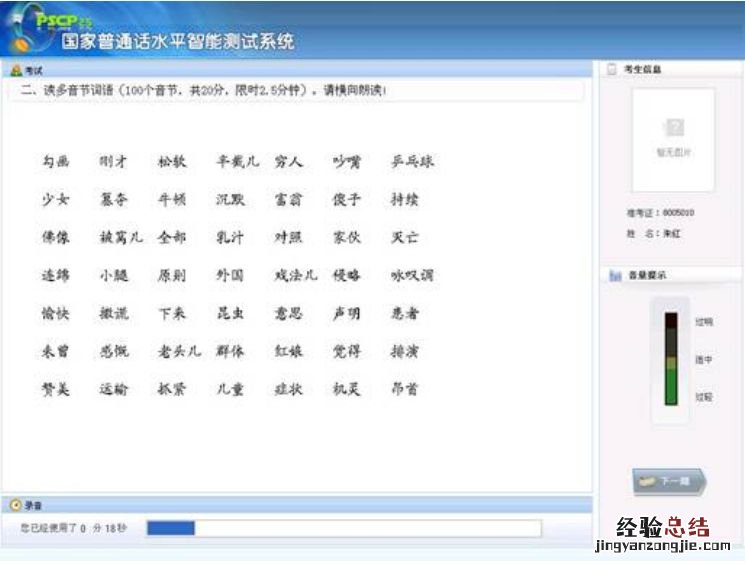Click the 录音 recording status icon
Viewport: 745px width, 564px height.
tap(14, 506)
